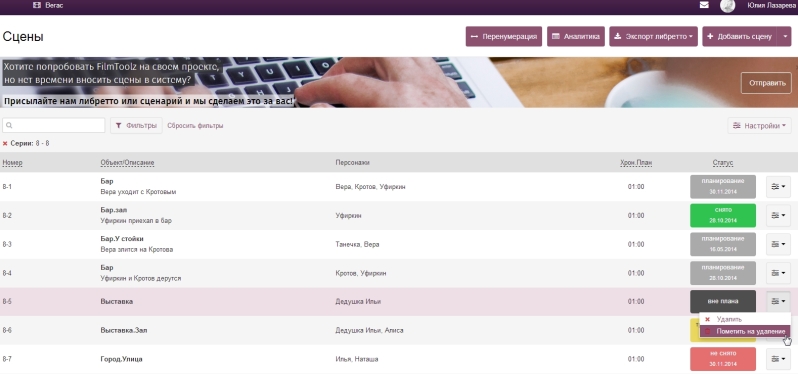Click the Перенумерация button
The height and width of the screenshot is (374, 798).
[504, 37]
